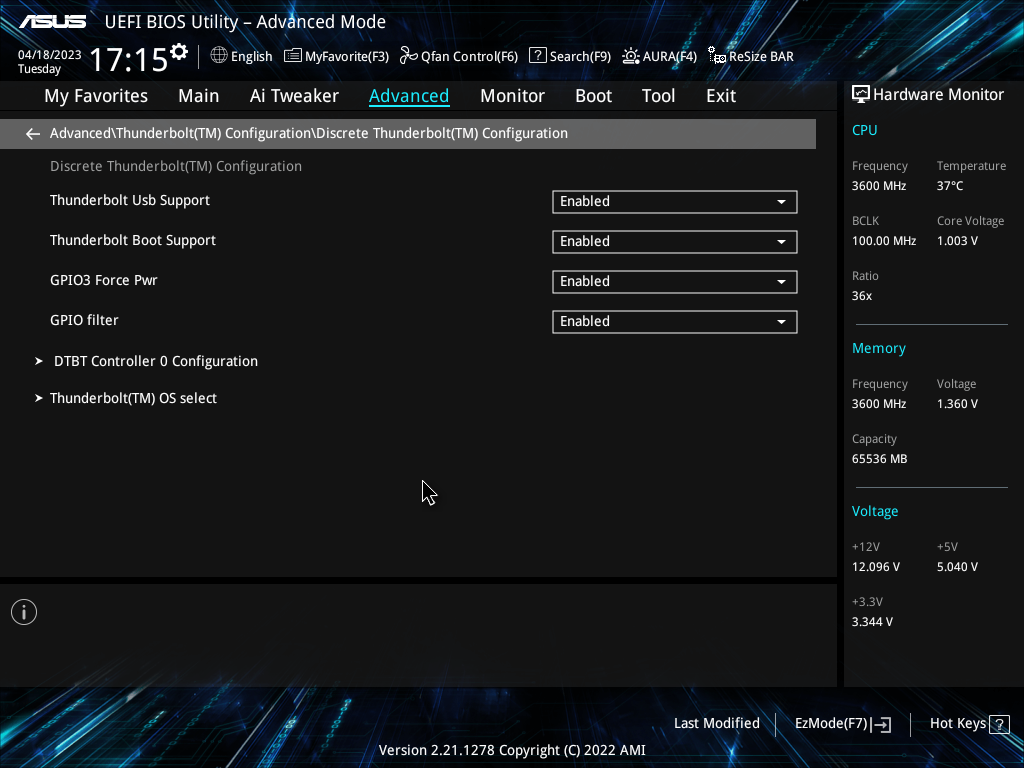The height and width of the screenshot is (768, 1024).
Task: Expand Thunderbolt(TM) OS select submenu
Action: pyautogui.click(x=133, y=398)
